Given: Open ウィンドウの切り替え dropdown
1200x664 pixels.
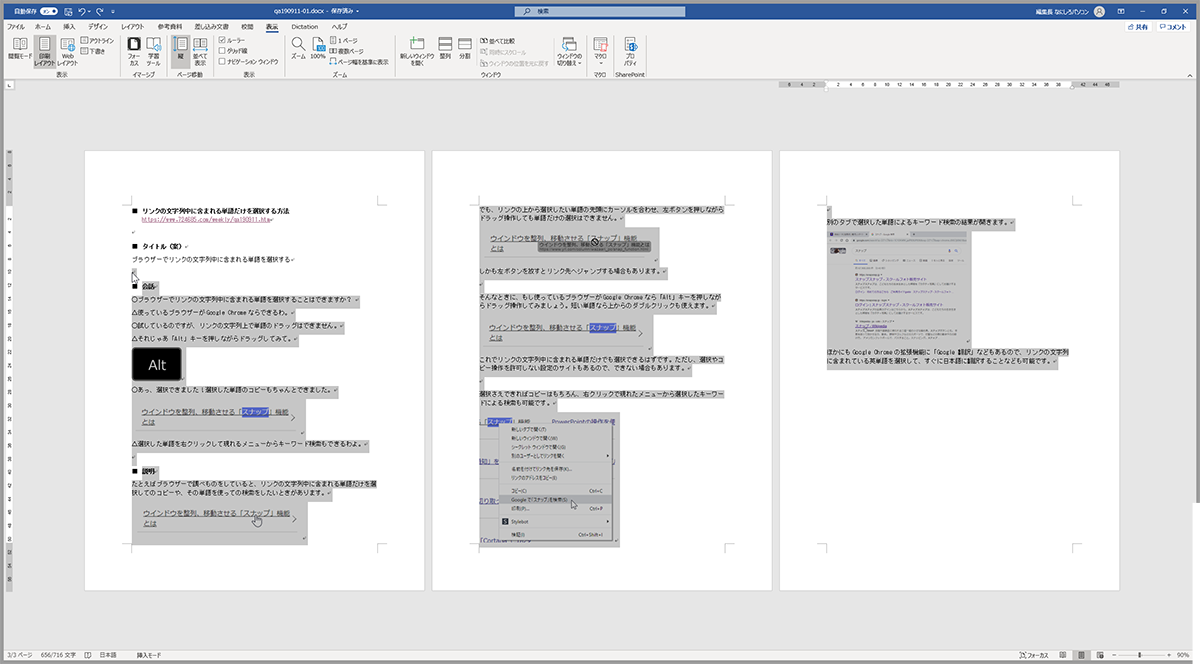Looking at the screenshot, I should click(568, 51).
